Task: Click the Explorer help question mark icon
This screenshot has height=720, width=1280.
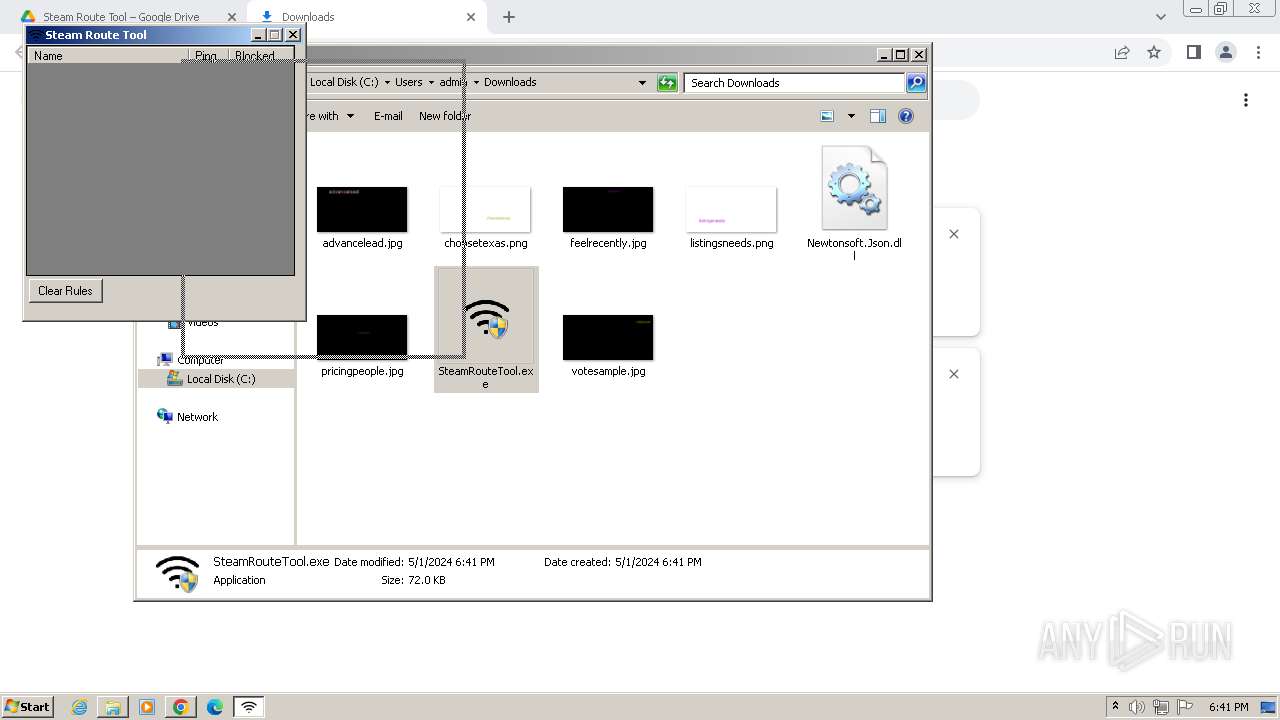Action: [906, 116]
